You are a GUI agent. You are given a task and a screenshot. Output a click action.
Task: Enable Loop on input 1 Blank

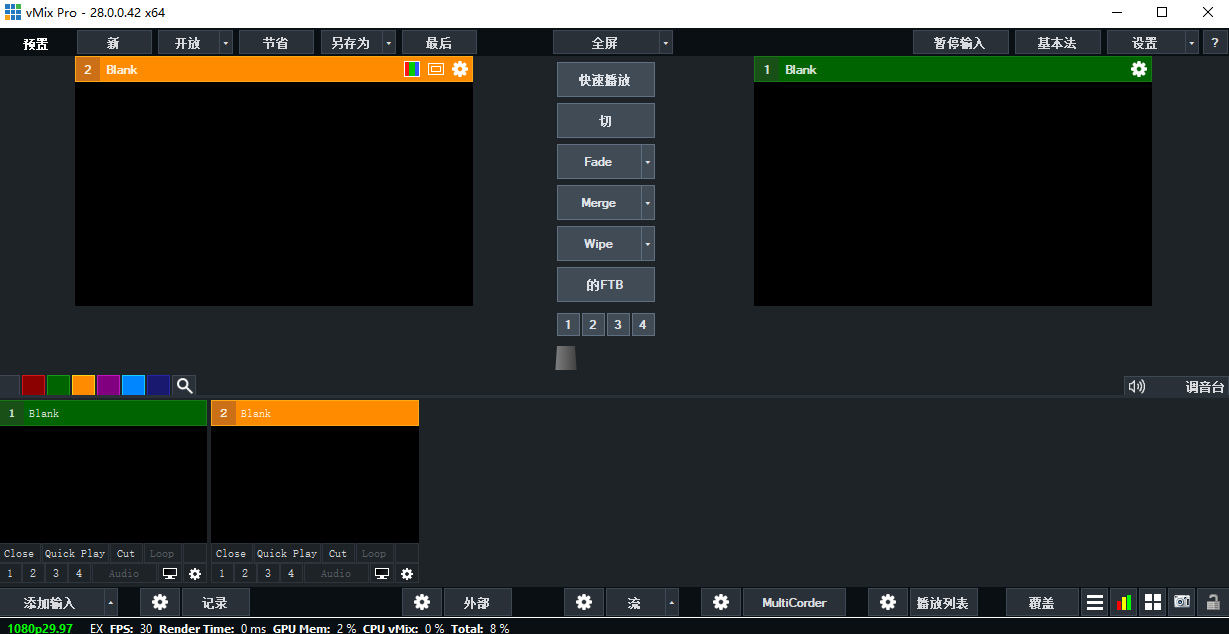pyautogui.click(x=162, y=553)
